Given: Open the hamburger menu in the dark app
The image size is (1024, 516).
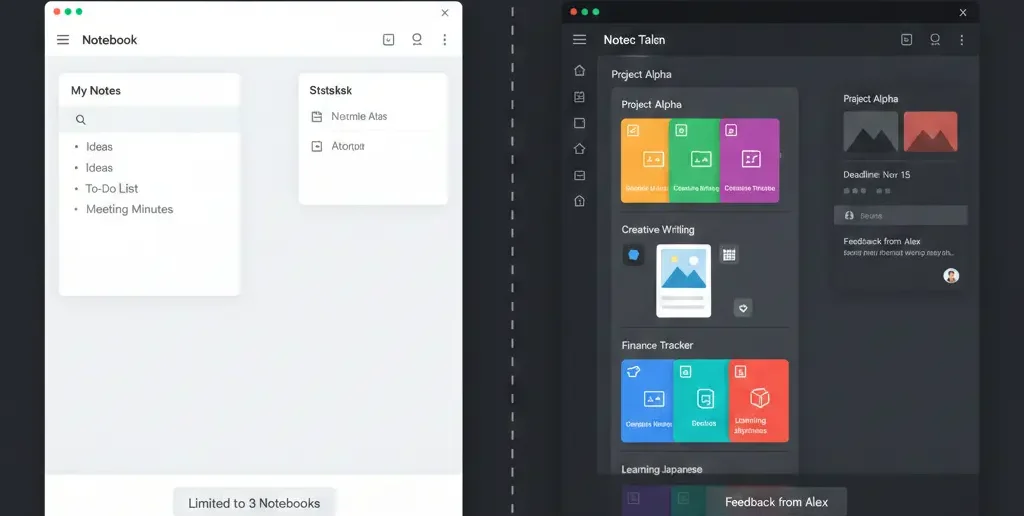Looking at the screenshot, I should pyautogui.click(x=579, y=40).
